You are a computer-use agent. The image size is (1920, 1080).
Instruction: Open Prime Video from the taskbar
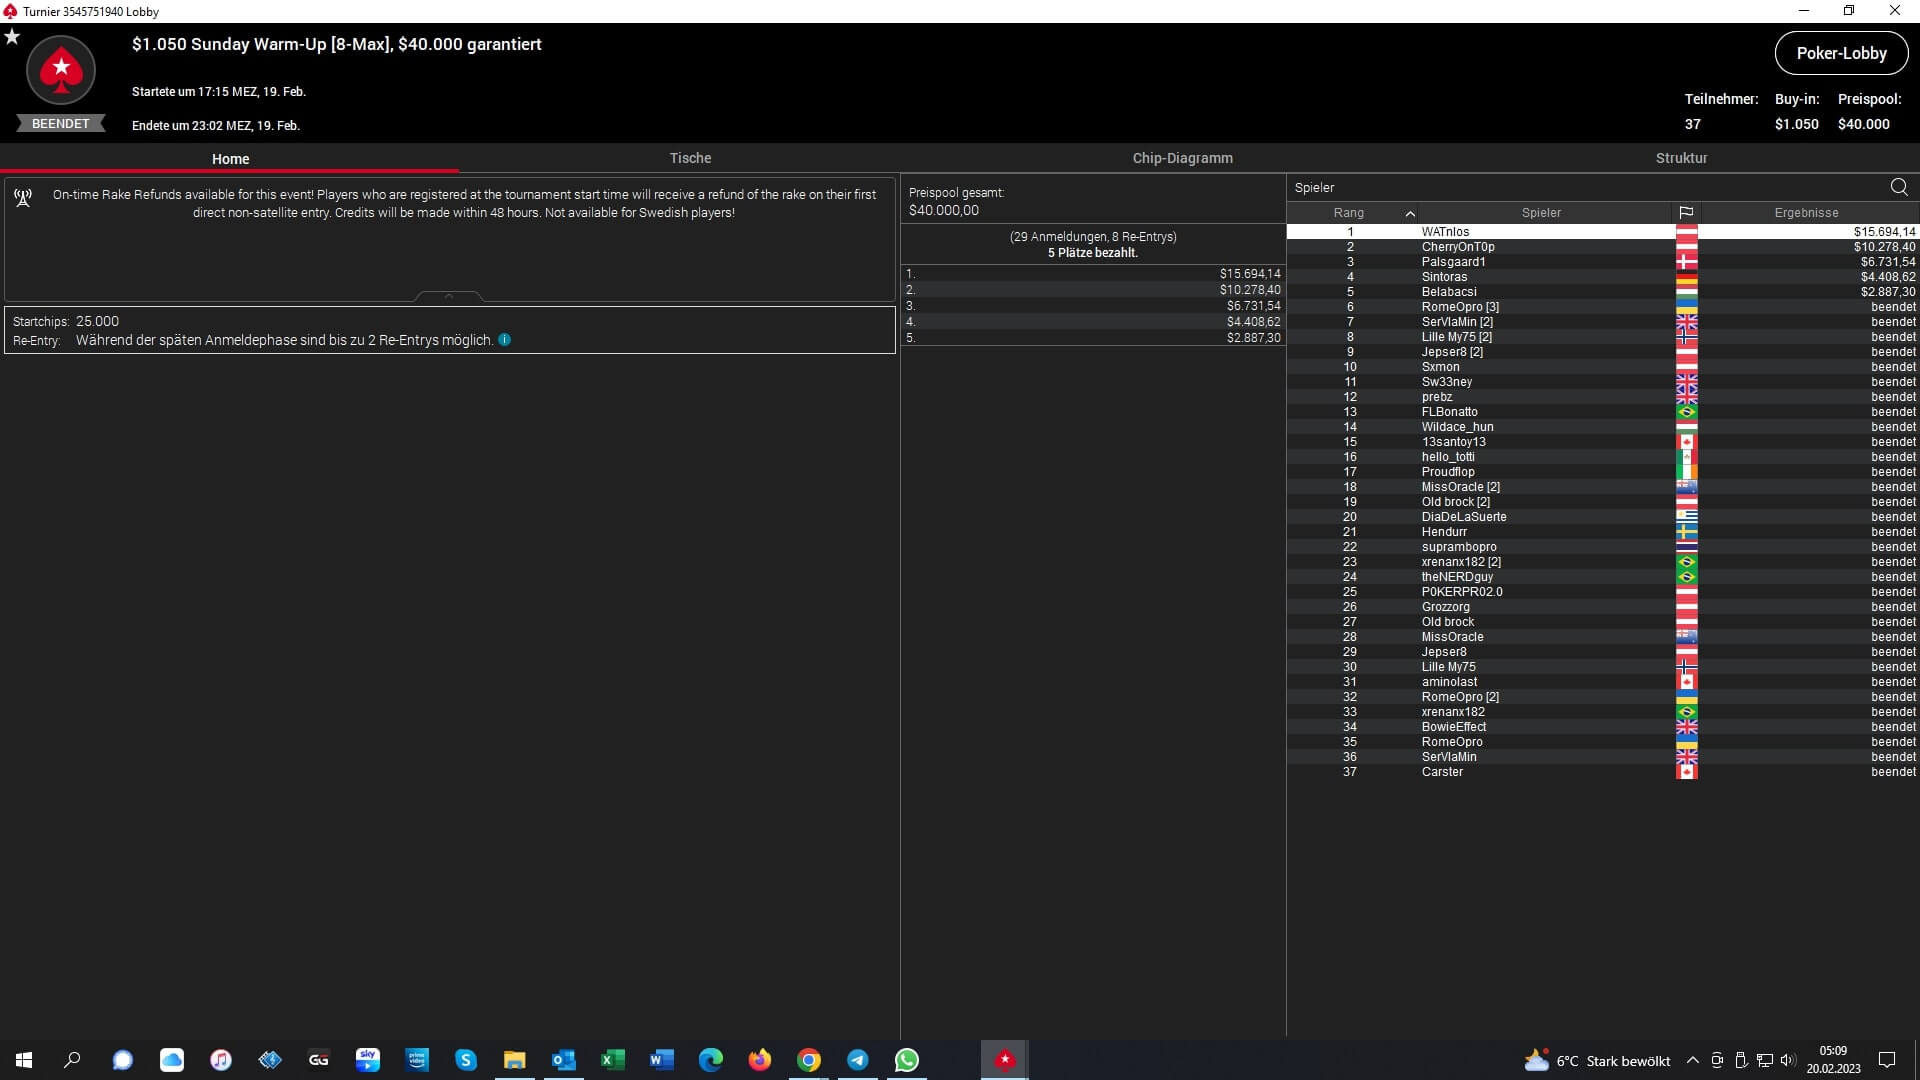[417, 1060]
